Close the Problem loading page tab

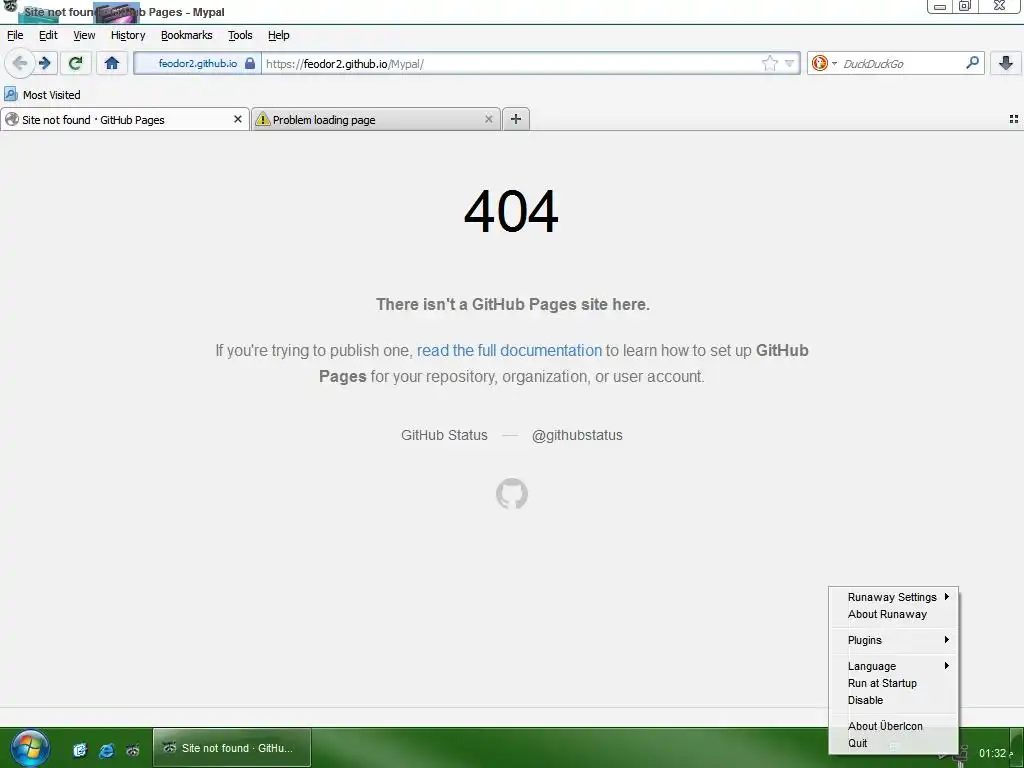pos(488,120)
